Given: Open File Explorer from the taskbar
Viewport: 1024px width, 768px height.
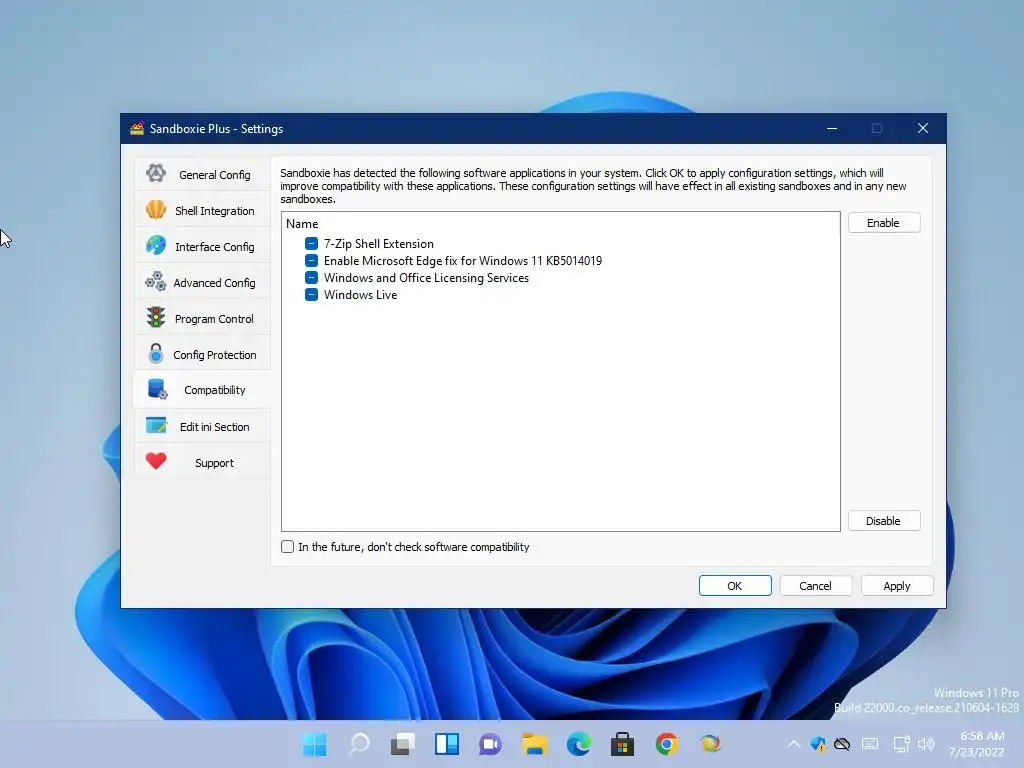Looking at the screenshot, I should point(534,744).
